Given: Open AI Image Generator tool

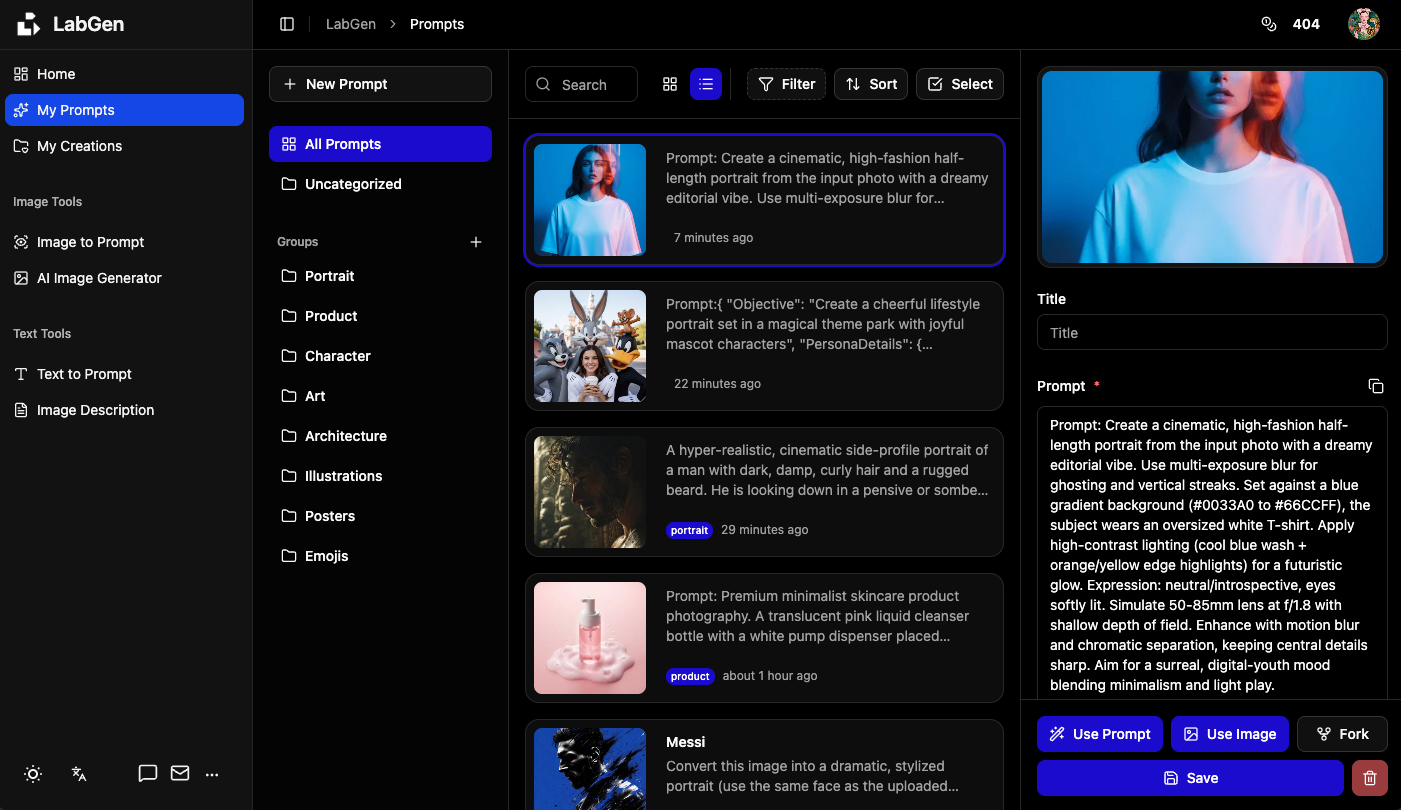Looking at the screenshot, I should click(99, 278).
